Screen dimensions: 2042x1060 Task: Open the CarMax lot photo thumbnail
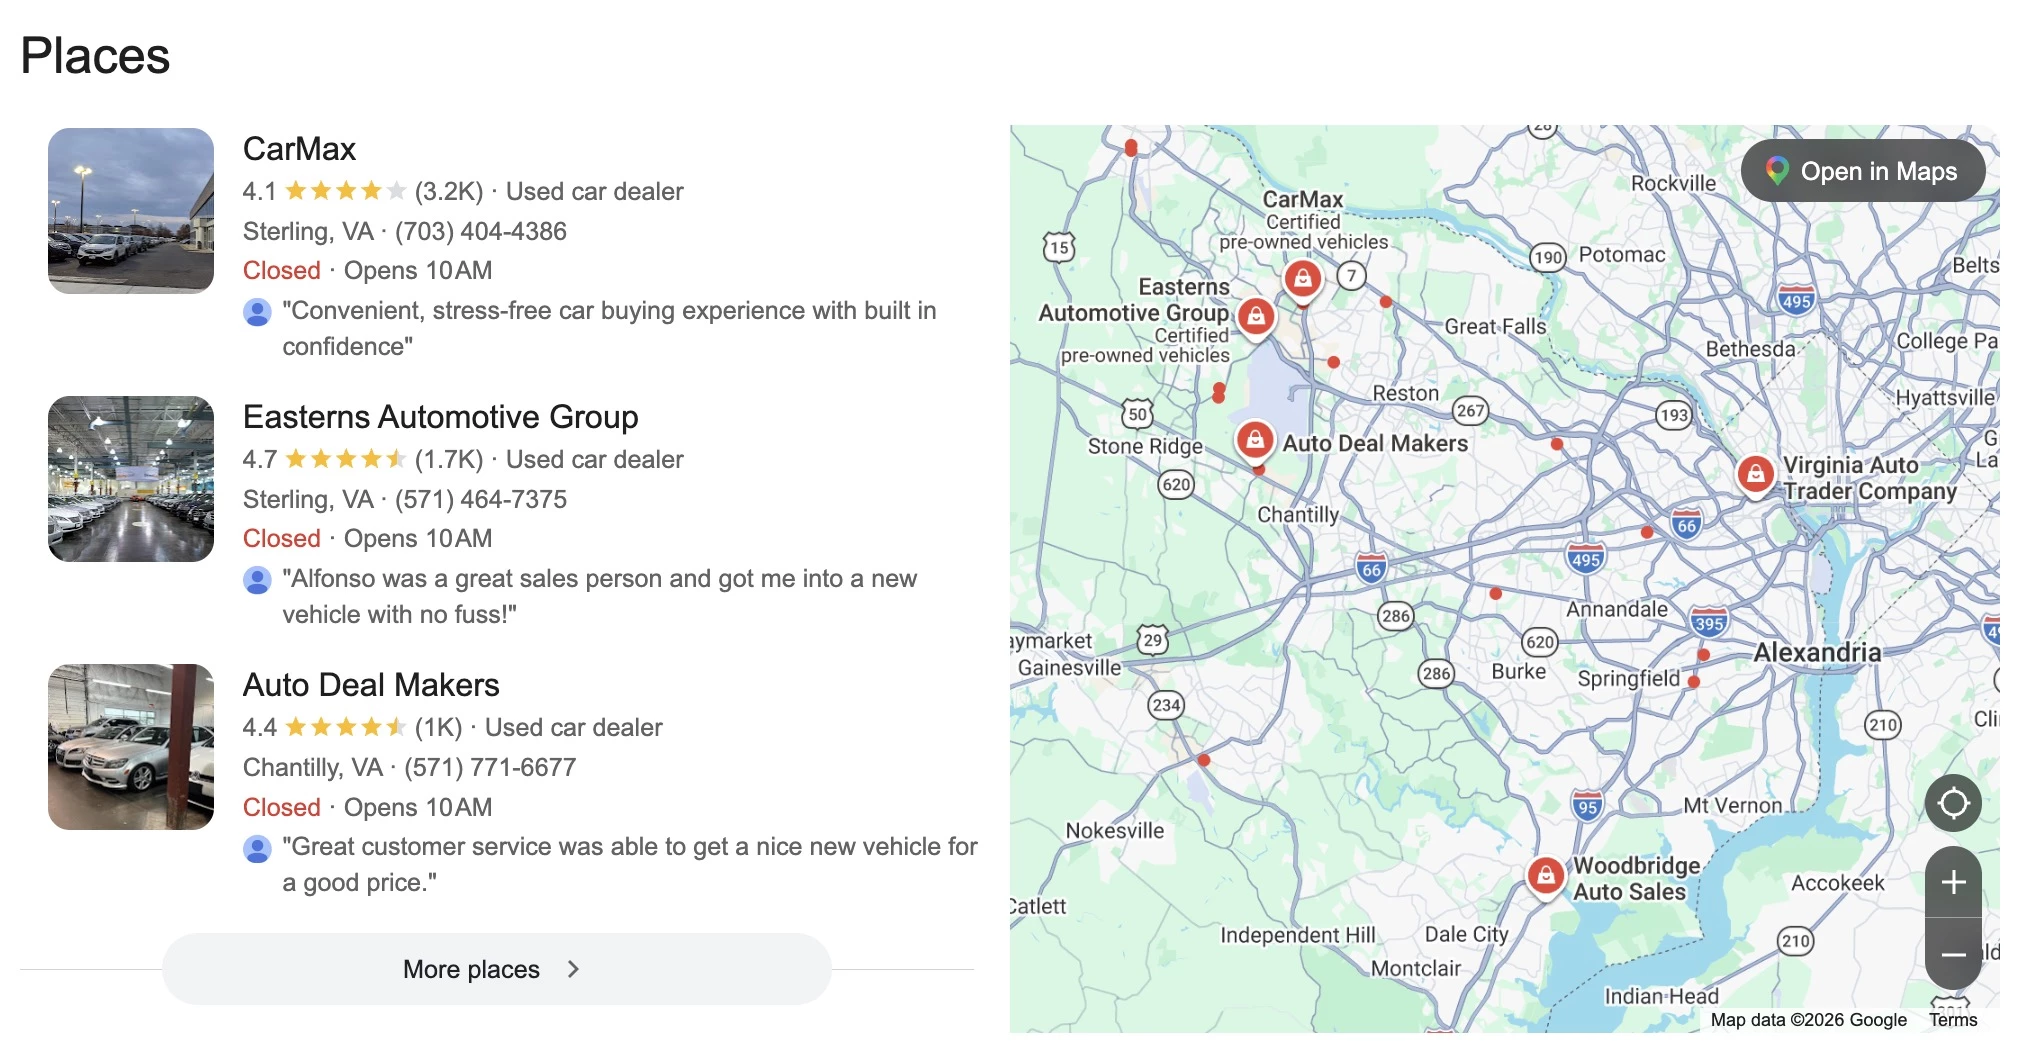[131, 211]
